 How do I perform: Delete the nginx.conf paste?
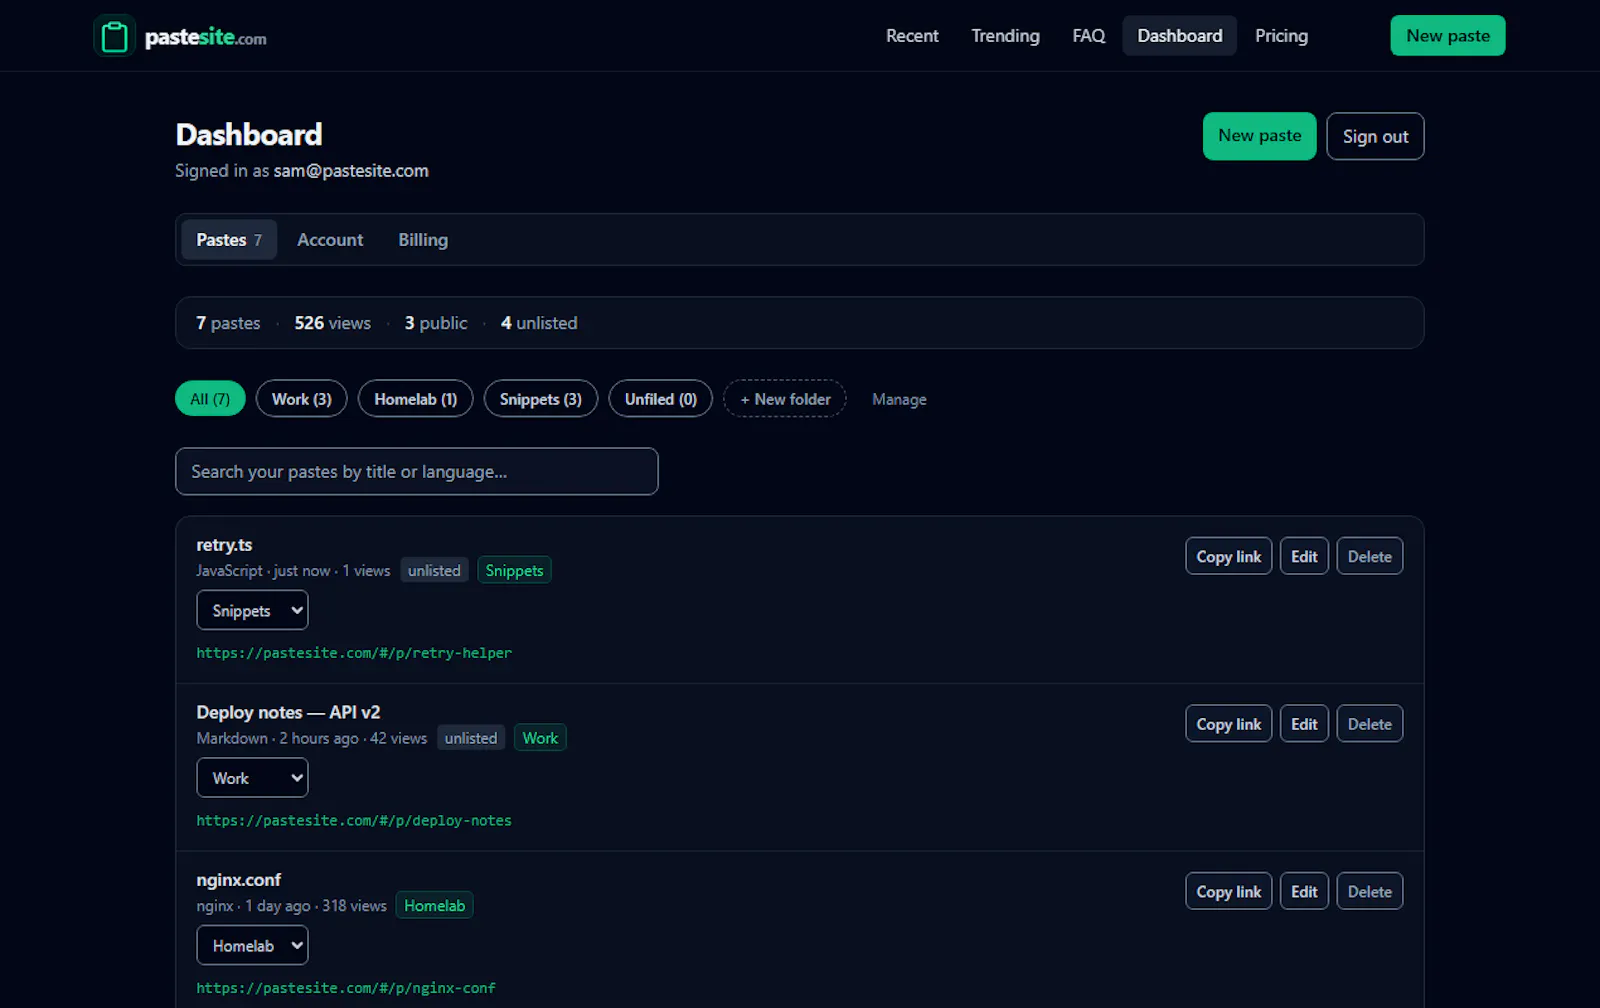point(1369,891)
